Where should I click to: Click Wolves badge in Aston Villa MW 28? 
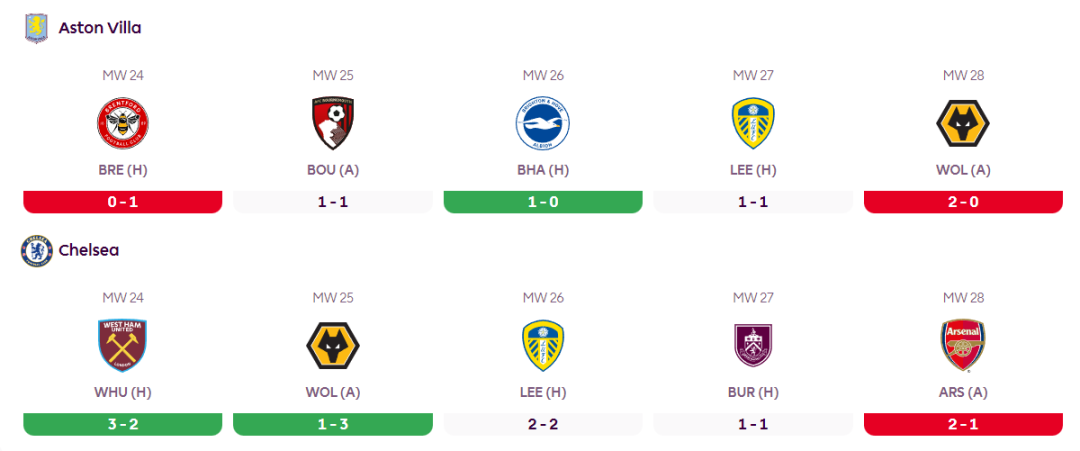tap(963, 124)
